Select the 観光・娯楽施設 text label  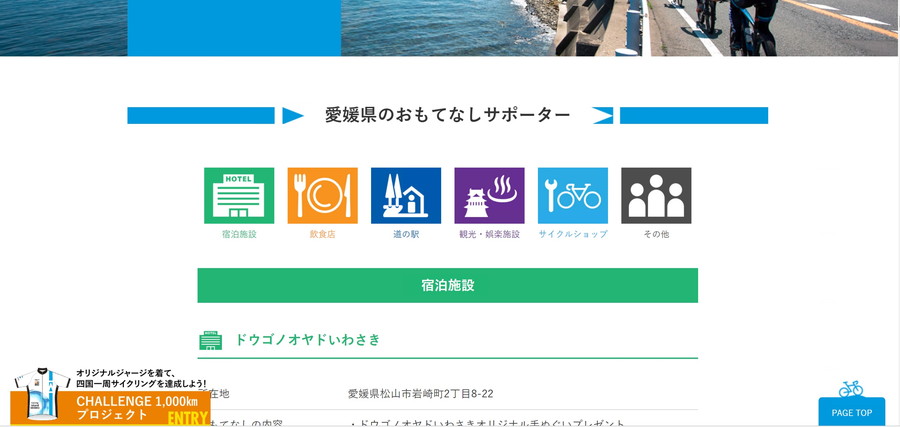point(489,234)
